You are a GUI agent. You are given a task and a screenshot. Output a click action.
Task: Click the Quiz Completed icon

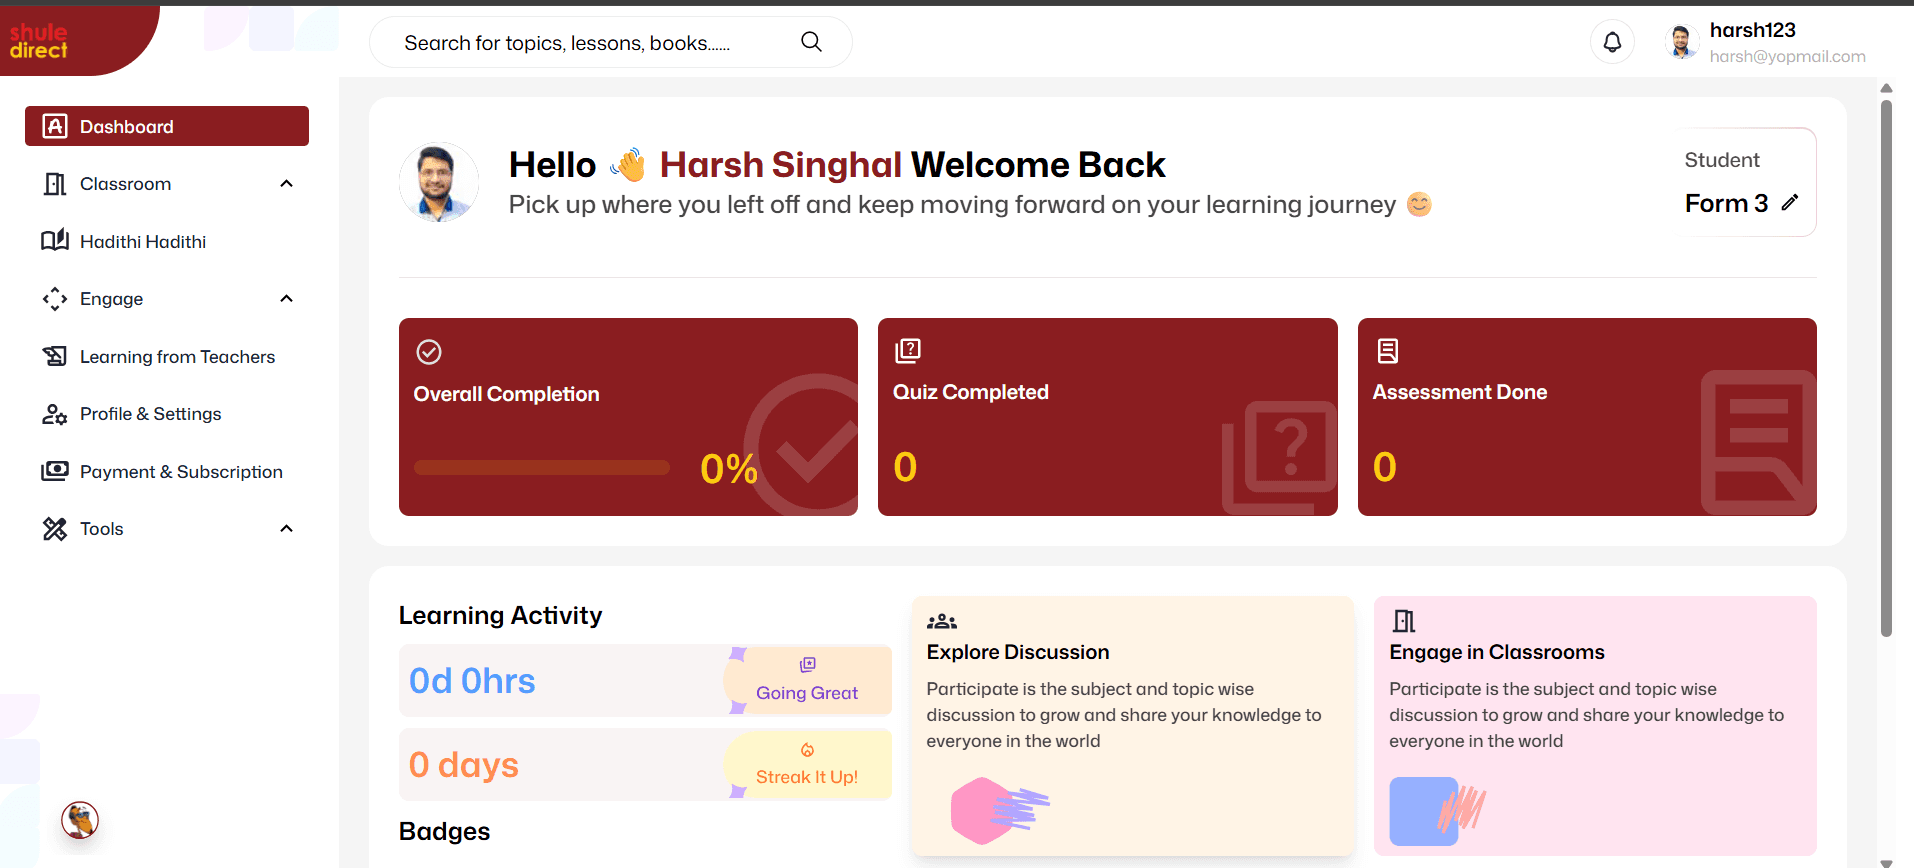(x=908, y=350)
